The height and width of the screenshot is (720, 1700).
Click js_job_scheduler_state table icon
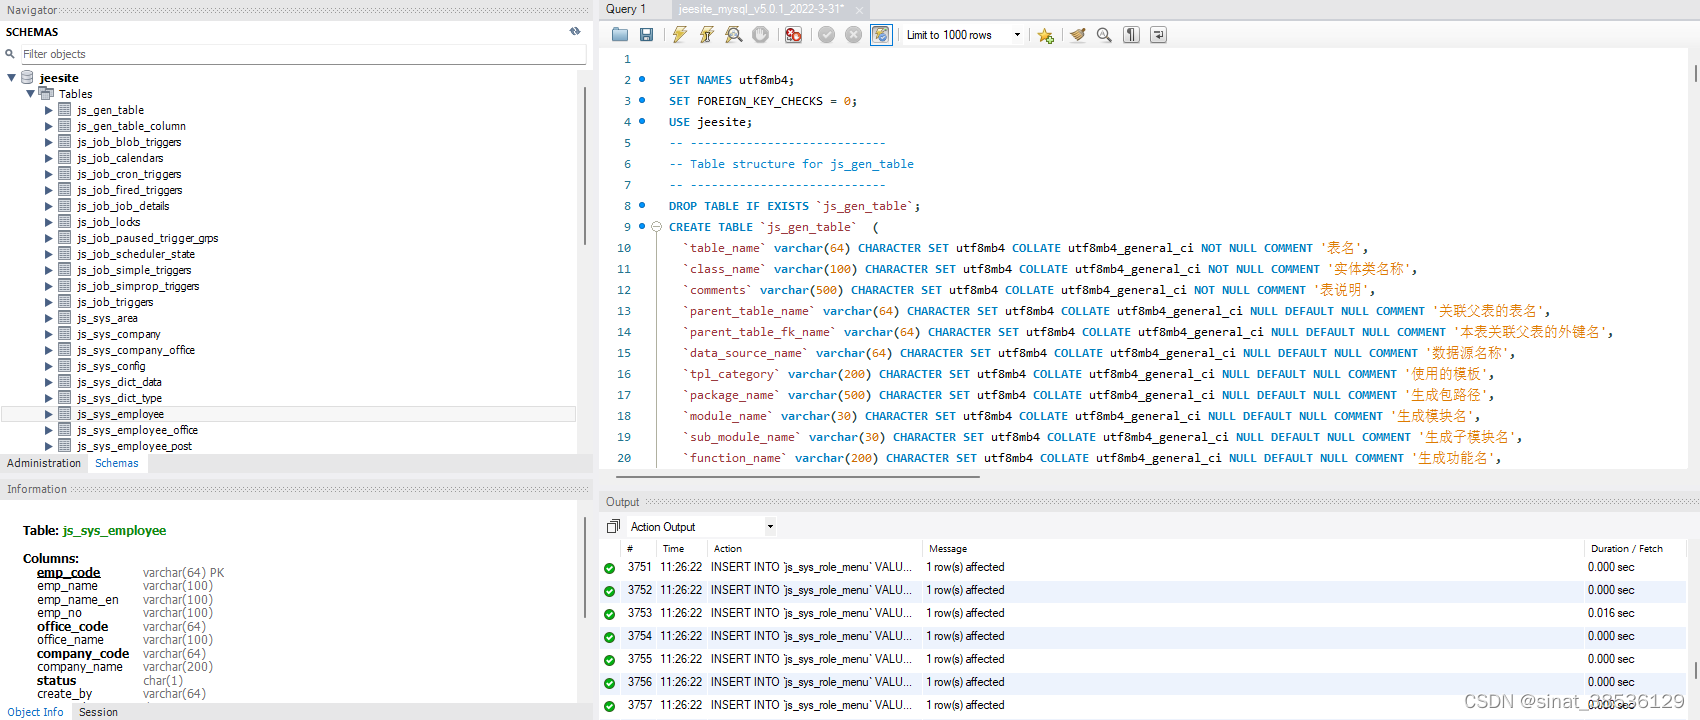point(65,254)
